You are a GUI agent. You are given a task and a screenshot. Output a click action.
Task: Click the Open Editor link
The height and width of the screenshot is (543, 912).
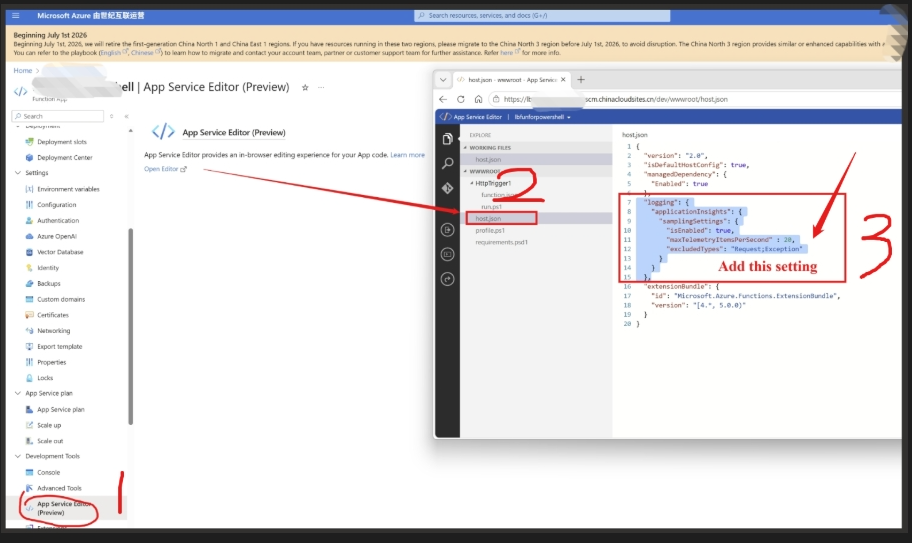point(165,169)
